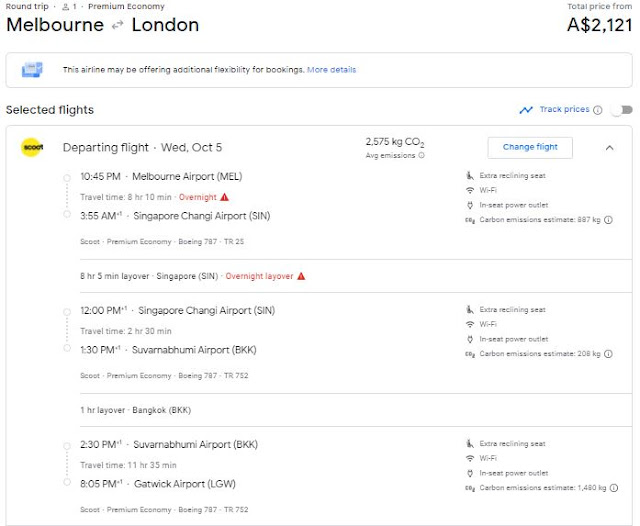Screen dimensions: 640x526
Task: Click the A$2,121 total price
Action: point(595,25)
